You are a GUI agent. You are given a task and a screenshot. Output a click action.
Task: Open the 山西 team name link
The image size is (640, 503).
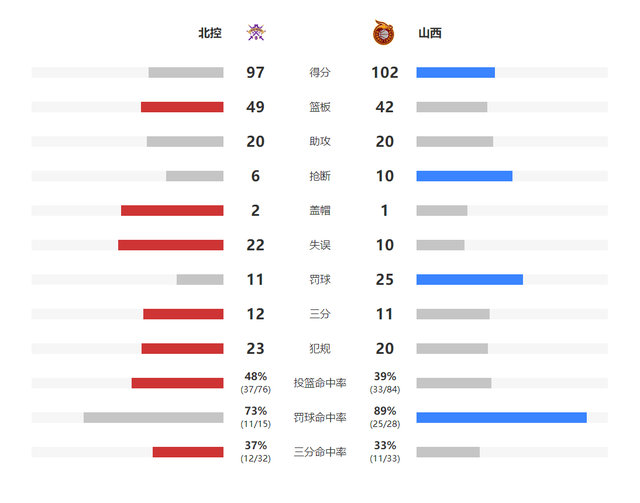[x=430, y=33]
